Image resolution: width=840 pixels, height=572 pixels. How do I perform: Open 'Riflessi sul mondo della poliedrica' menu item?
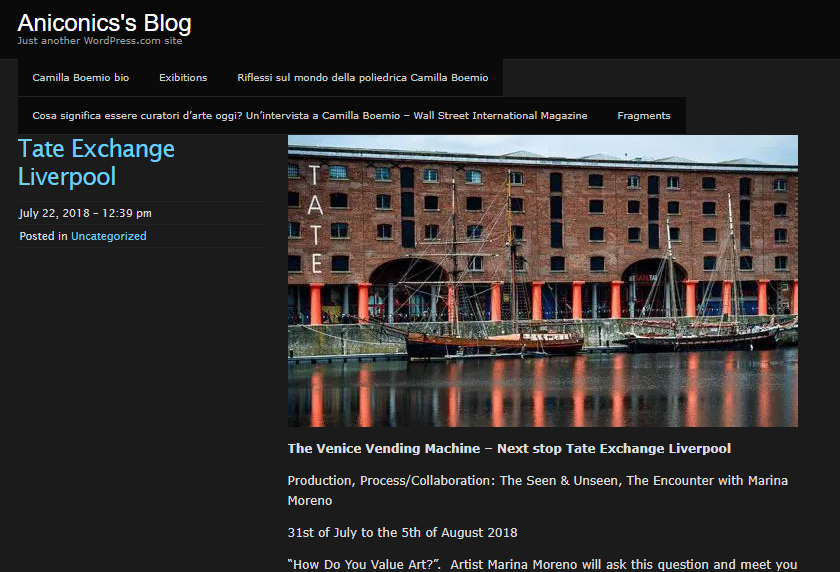click(363, 78)
